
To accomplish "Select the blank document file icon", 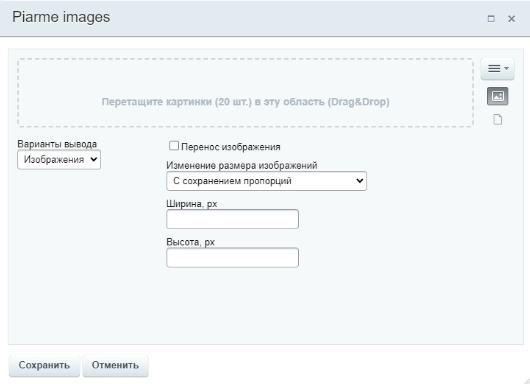I will 498,120.
